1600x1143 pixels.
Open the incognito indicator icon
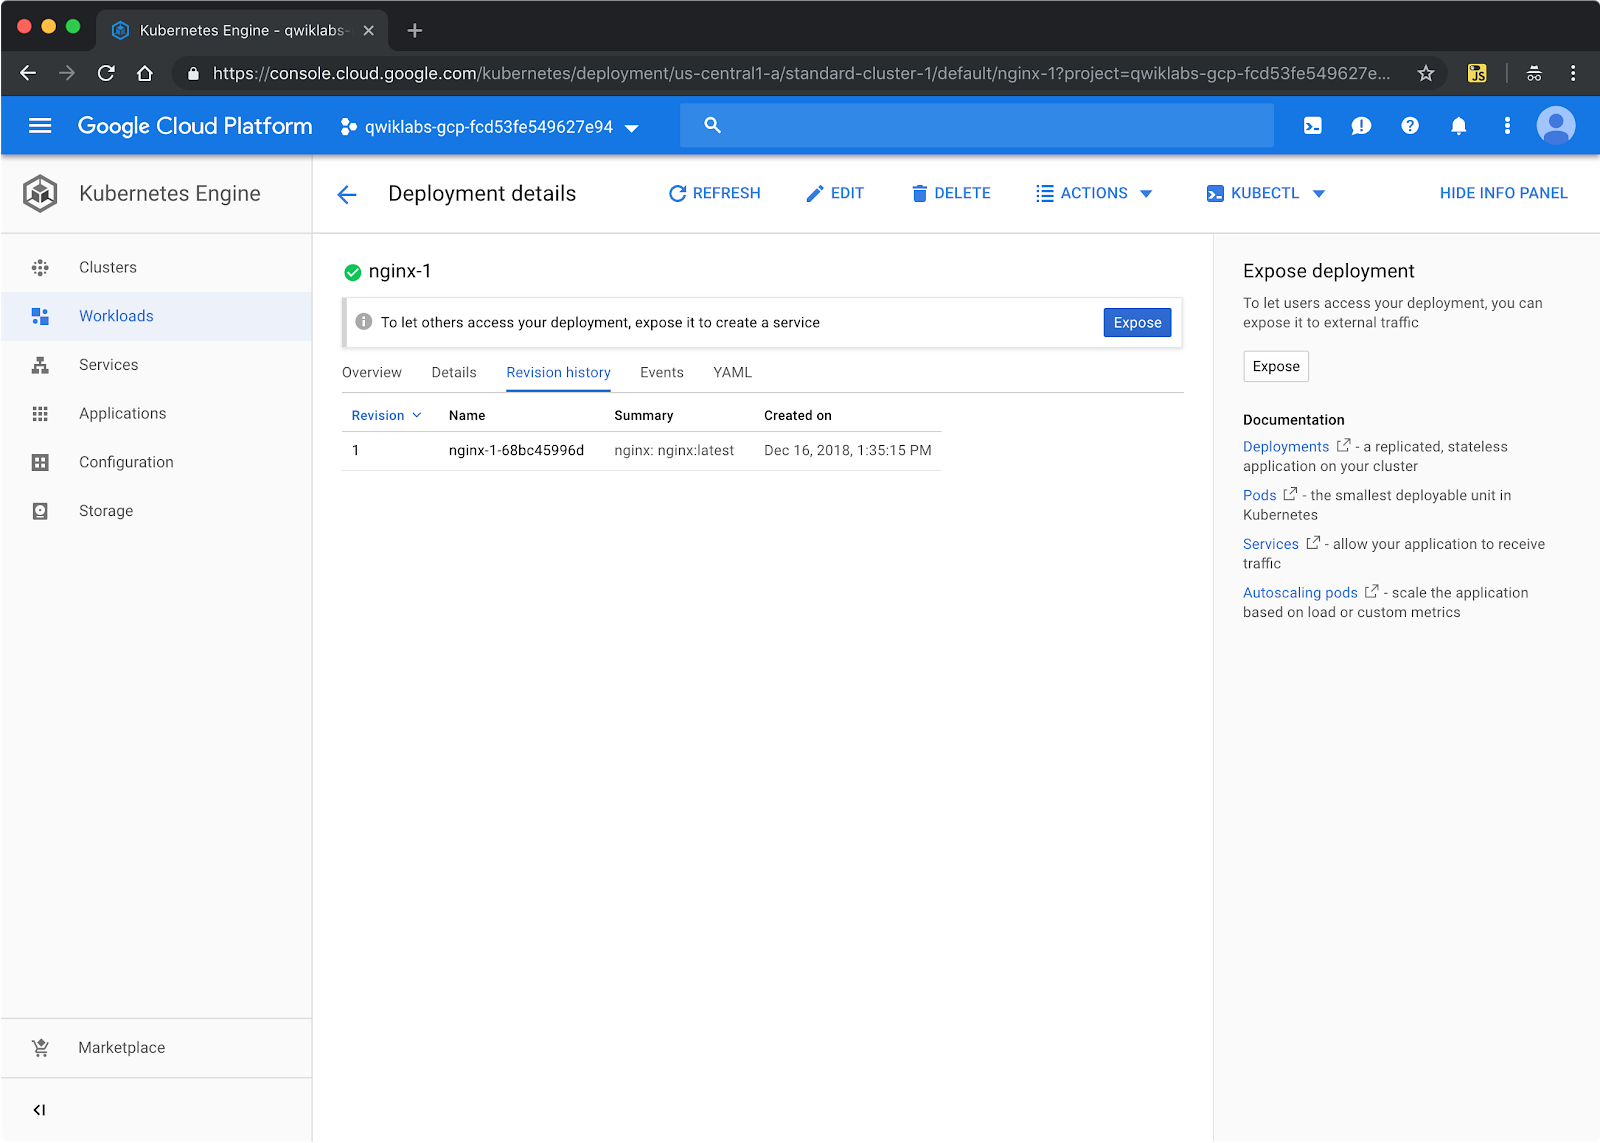(x=1534, y=73)
